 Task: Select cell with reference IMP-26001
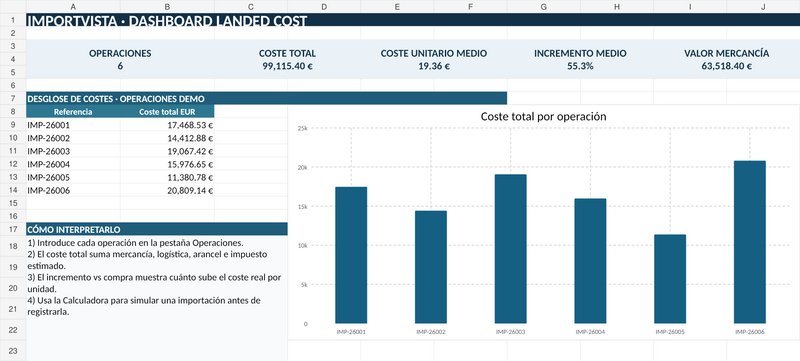click(x=73, y=124)
